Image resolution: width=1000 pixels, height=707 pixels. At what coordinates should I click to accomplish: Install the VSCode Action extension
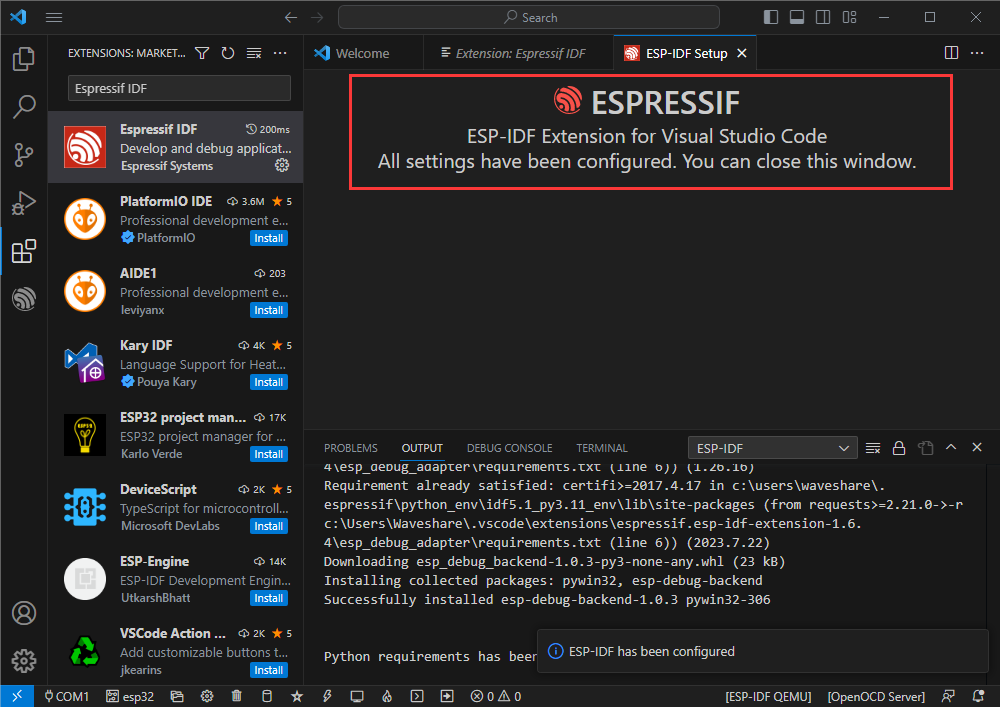[x=269, y=671]
